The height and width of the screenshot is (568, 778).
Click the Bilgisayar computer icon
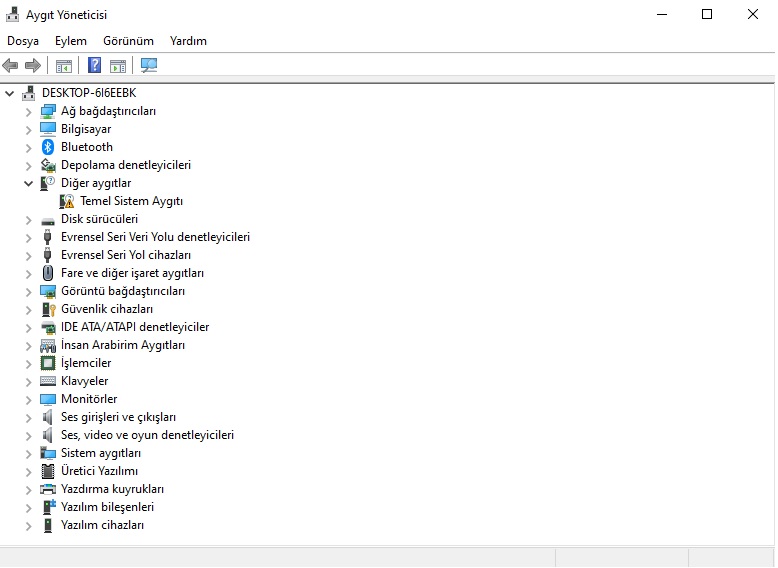[48, 129]
